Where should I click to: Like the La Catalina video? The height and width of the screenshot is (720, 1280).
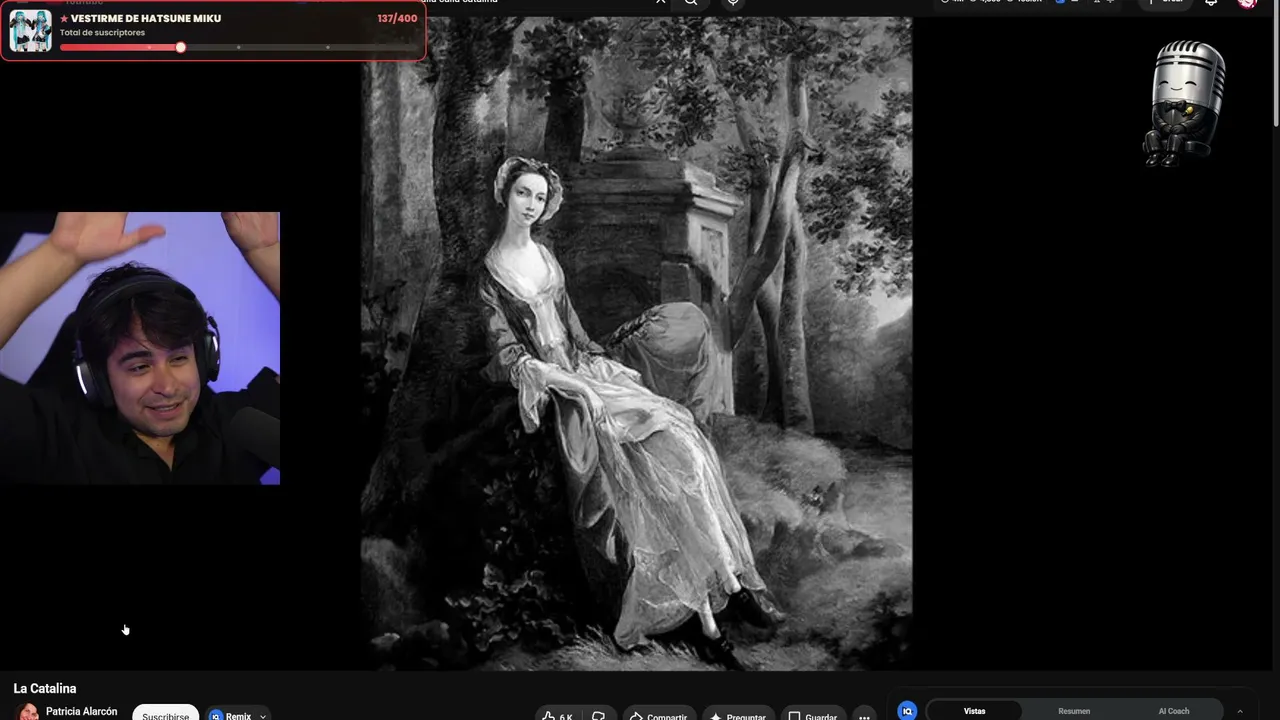pyautogui.click(x=558, y=715)
